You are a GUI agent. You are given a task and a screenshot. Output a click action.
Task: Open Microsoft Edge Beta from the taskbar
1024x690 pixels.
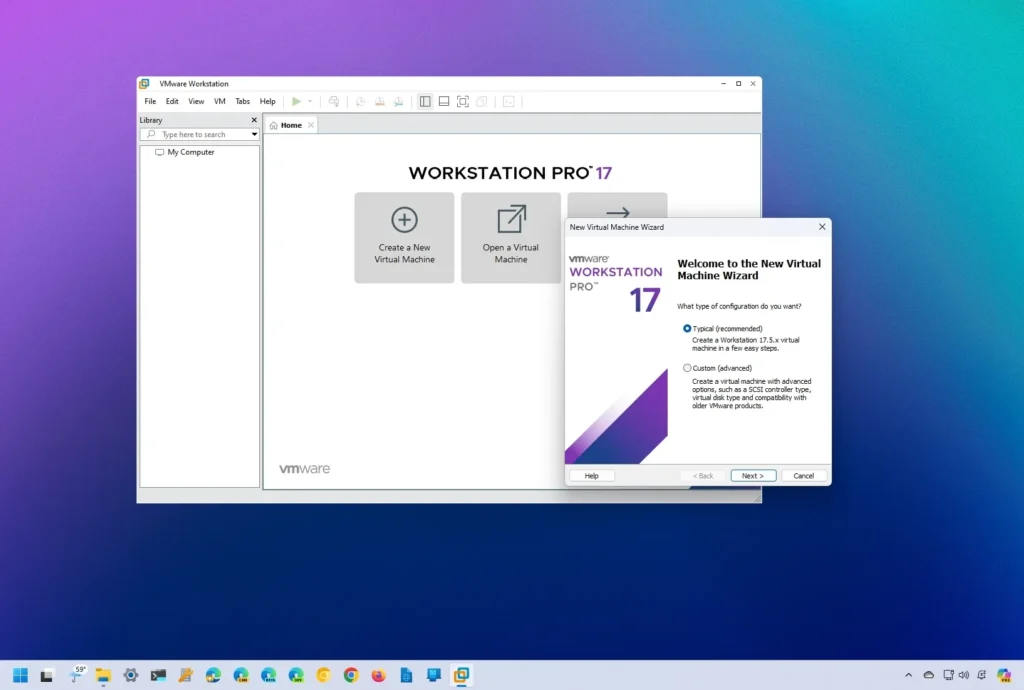click(268, 675)
